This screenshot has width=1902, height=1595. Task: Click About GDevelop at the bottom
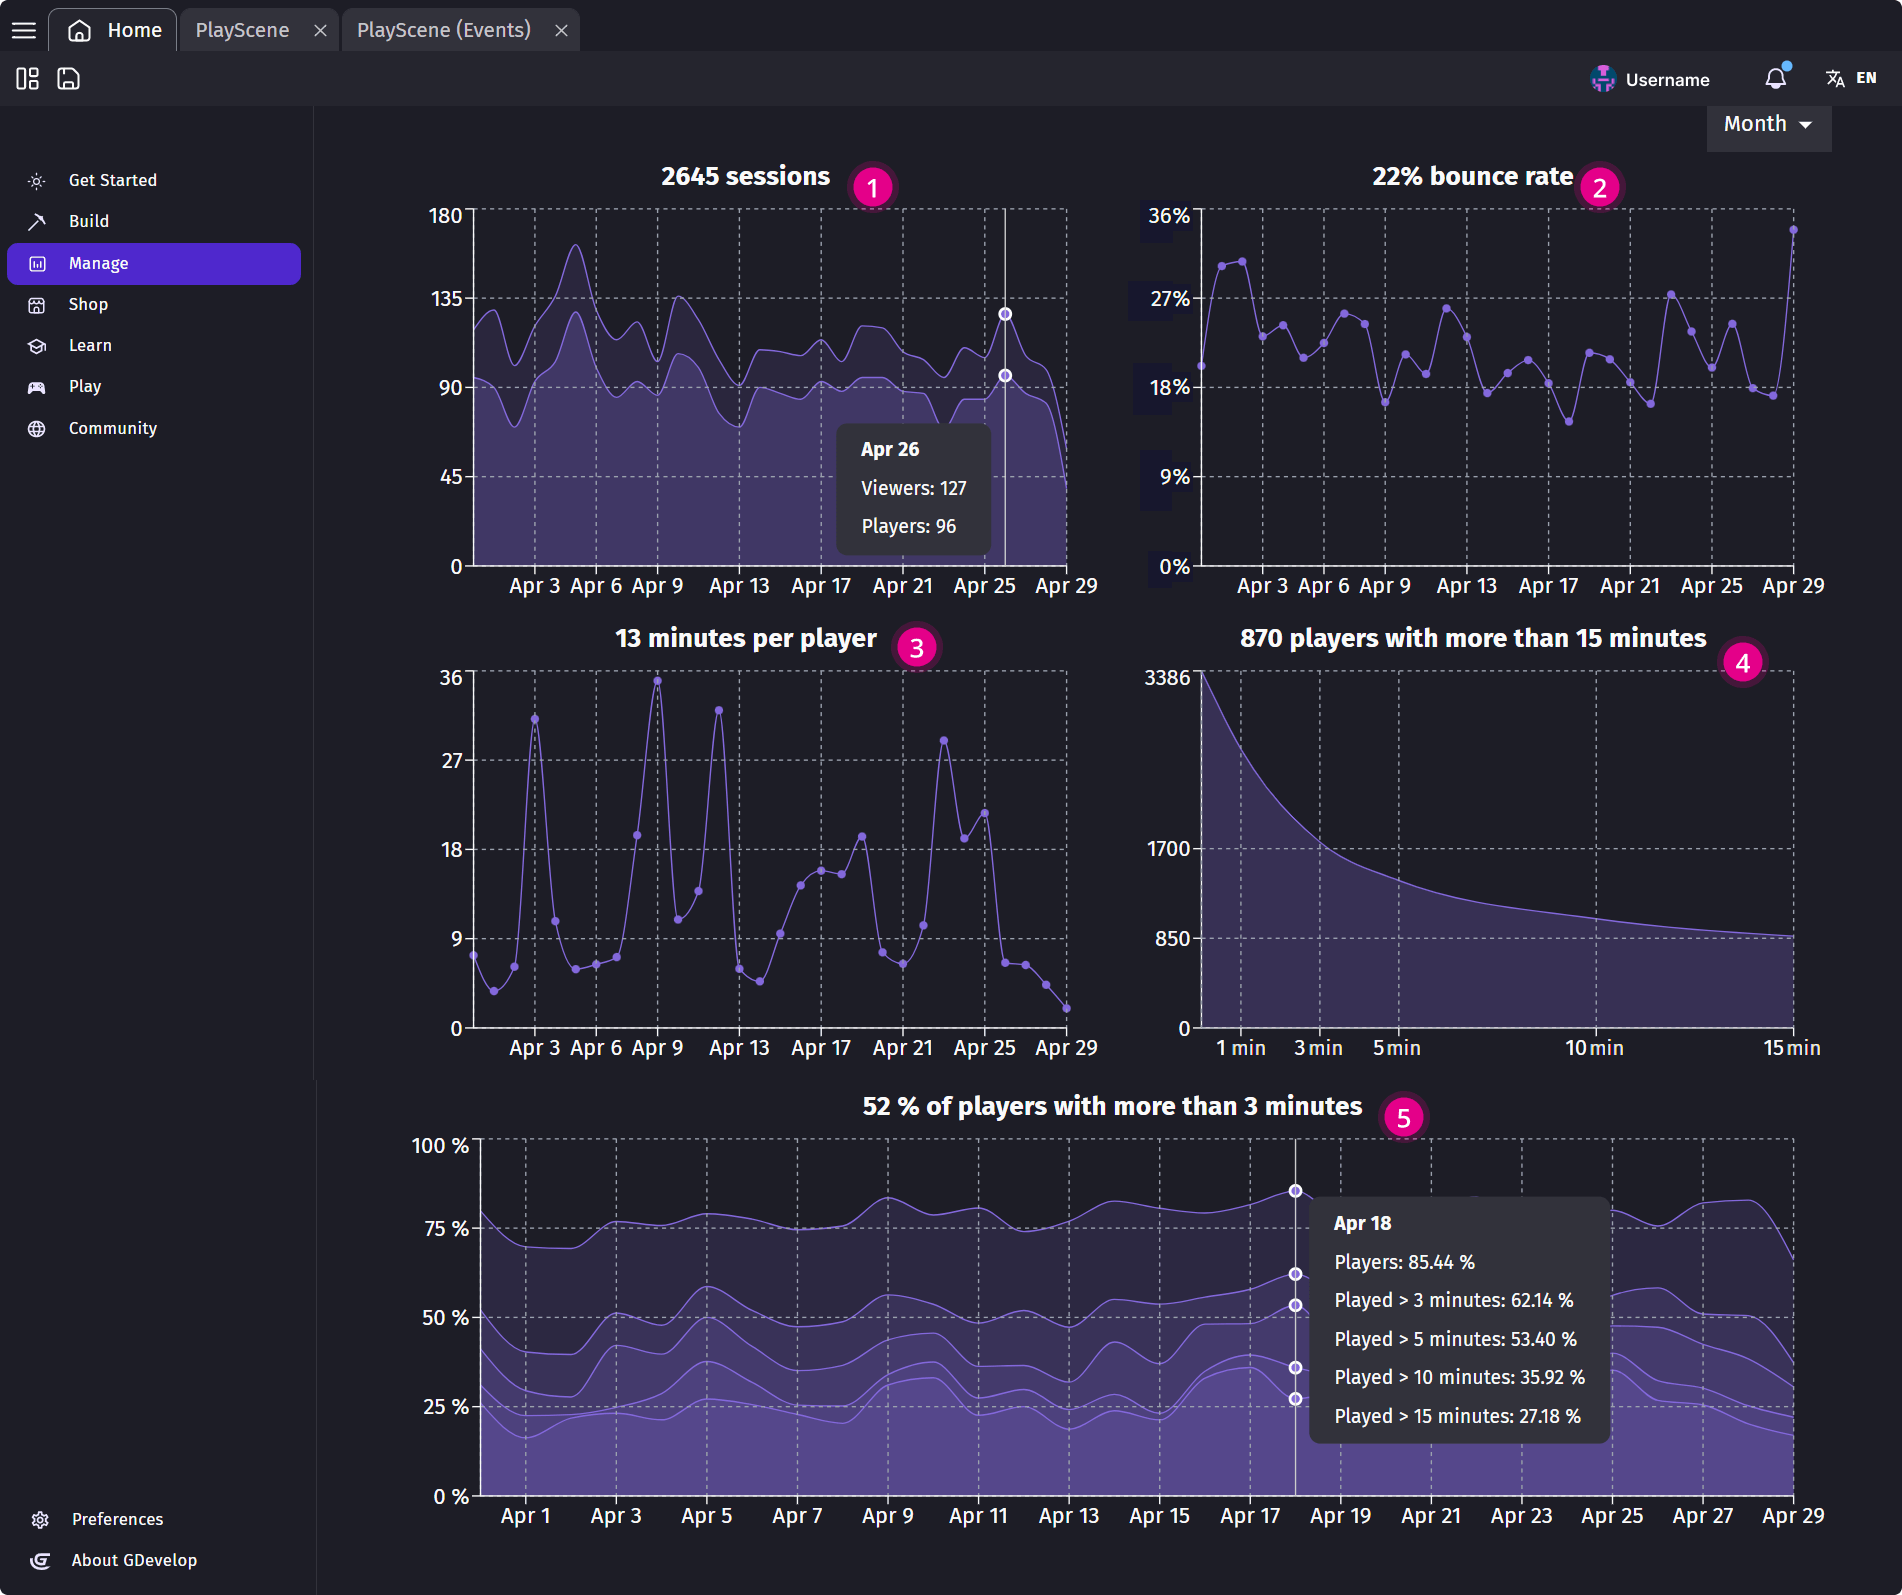[133, 1560]
